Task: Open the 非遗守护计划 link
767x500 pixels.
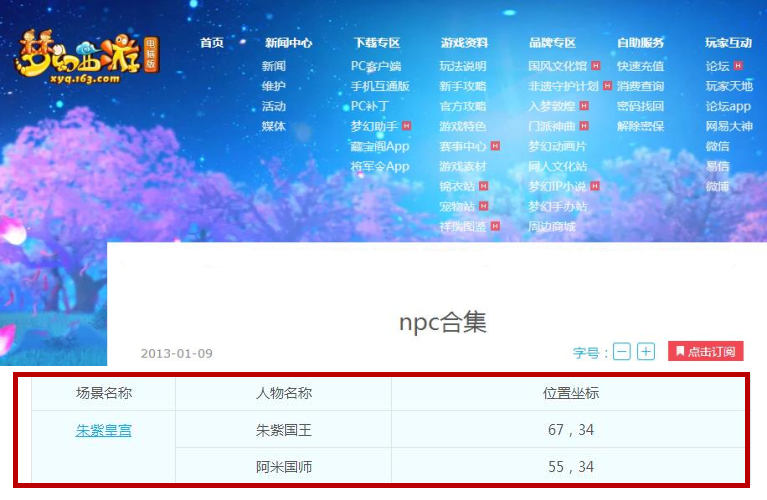Action: (564, 86)
